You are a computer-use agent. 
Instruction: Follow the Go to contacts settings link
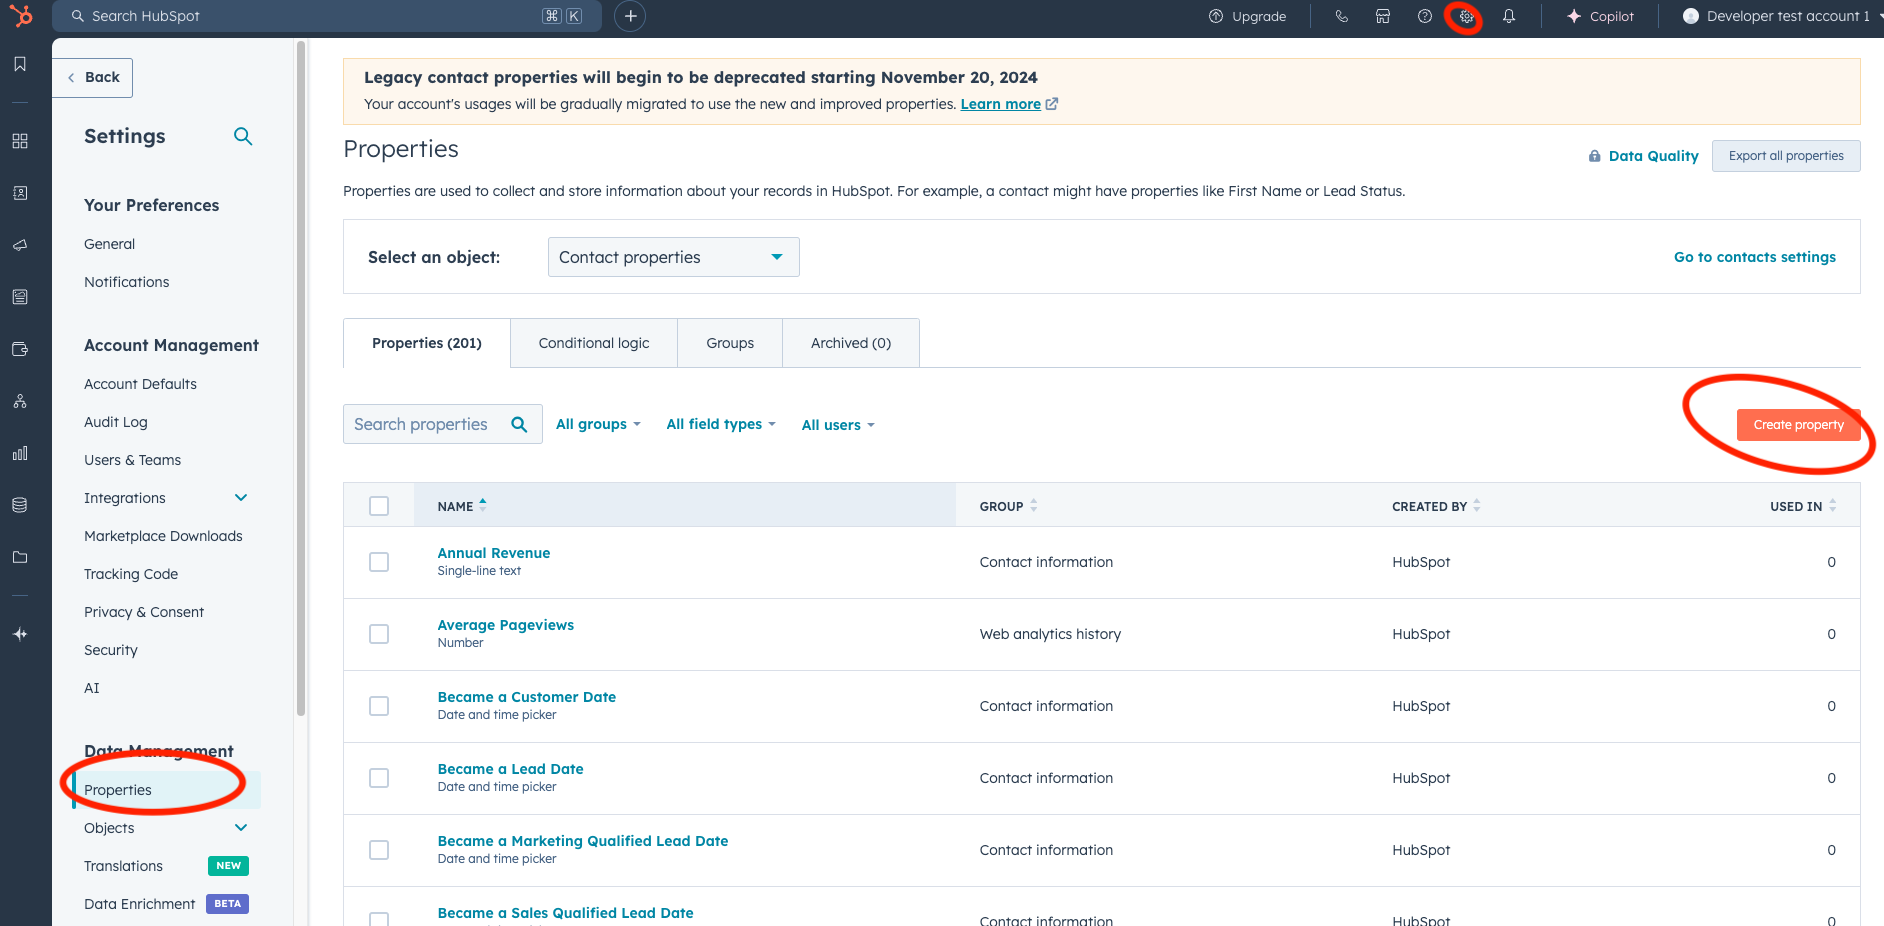[1754, 257]
